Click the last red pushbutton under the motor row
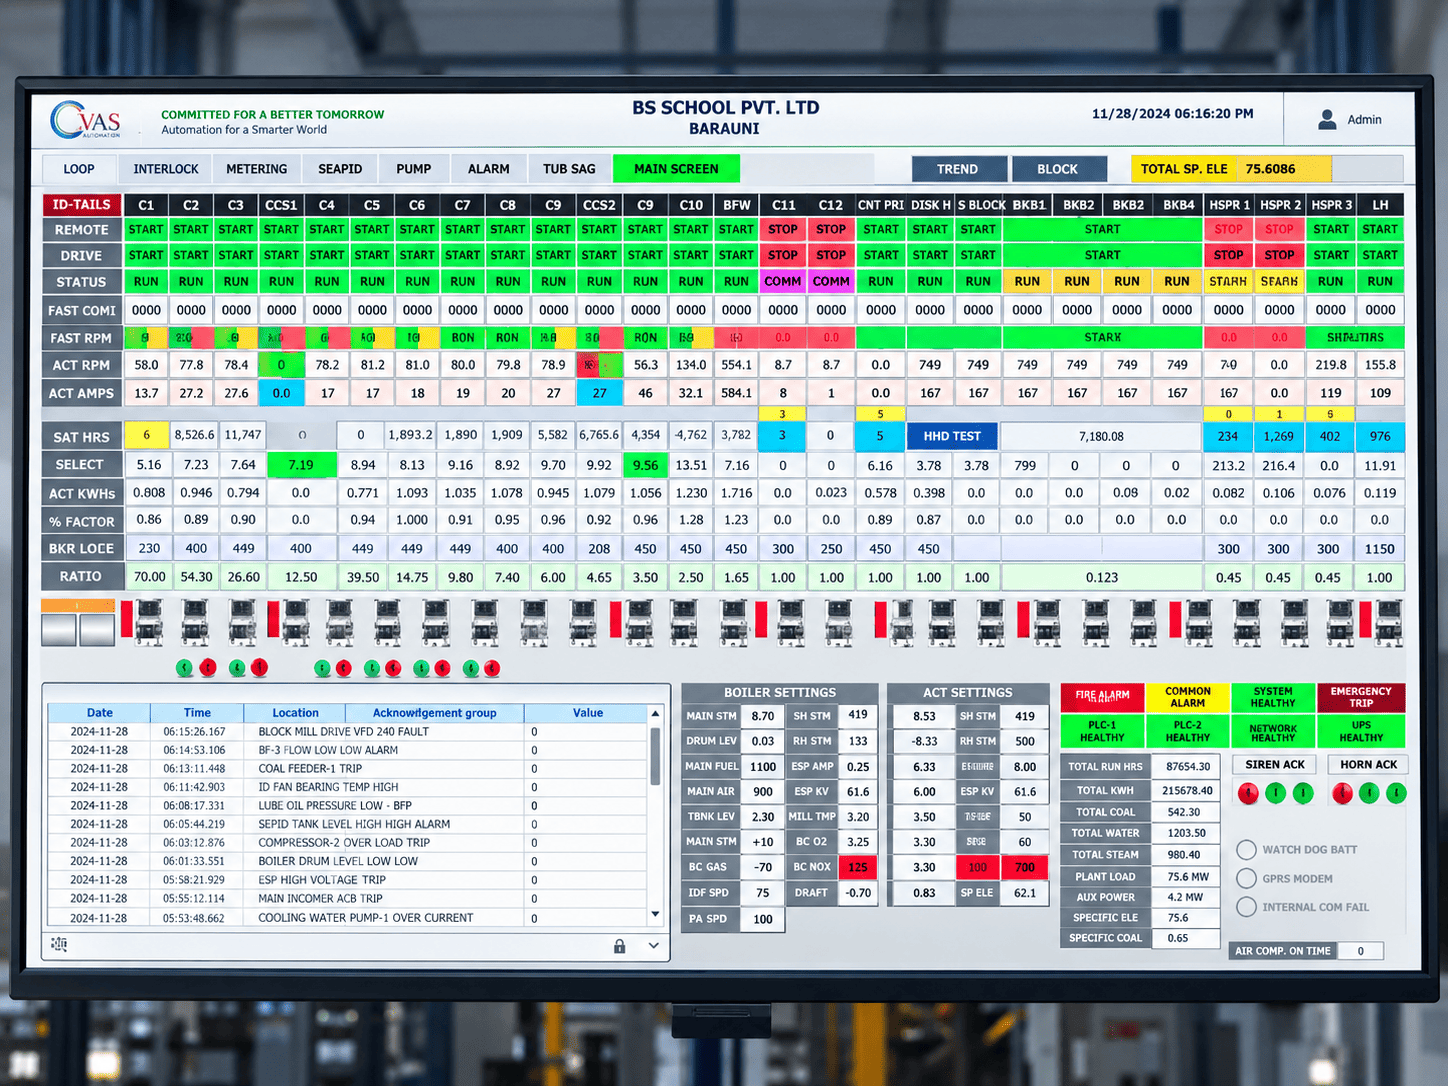1448x1086 pixels. [x=492, y=668]
